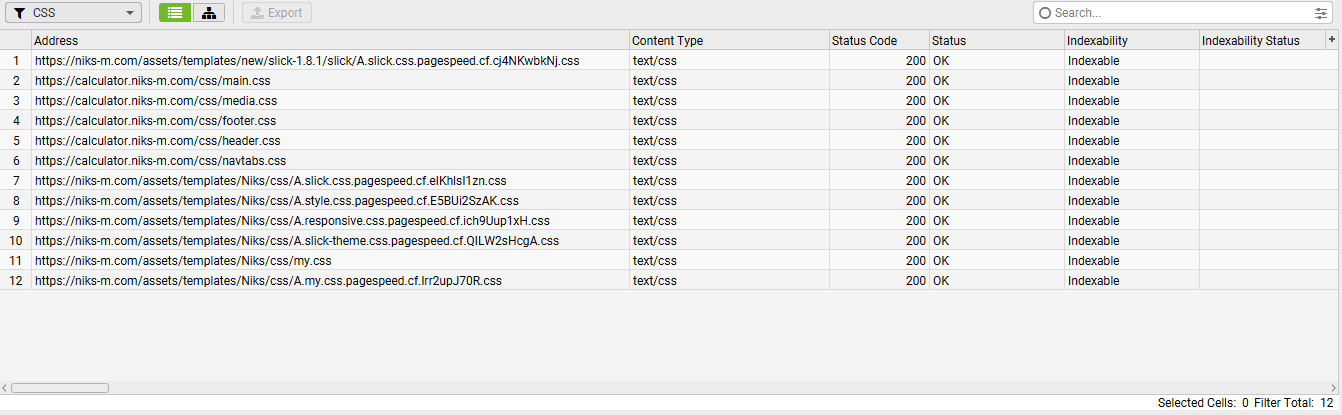
Task: Sort by Content Type column header
Action: tap(729, 41)
